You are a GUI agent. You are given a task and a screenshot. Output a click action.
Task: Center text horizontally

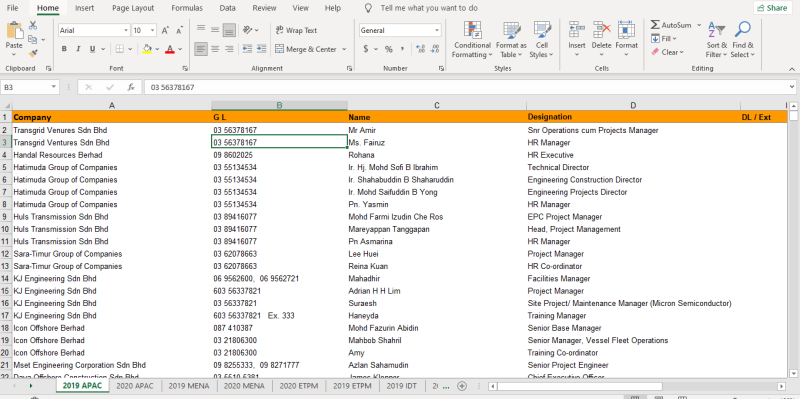[215, 49]
